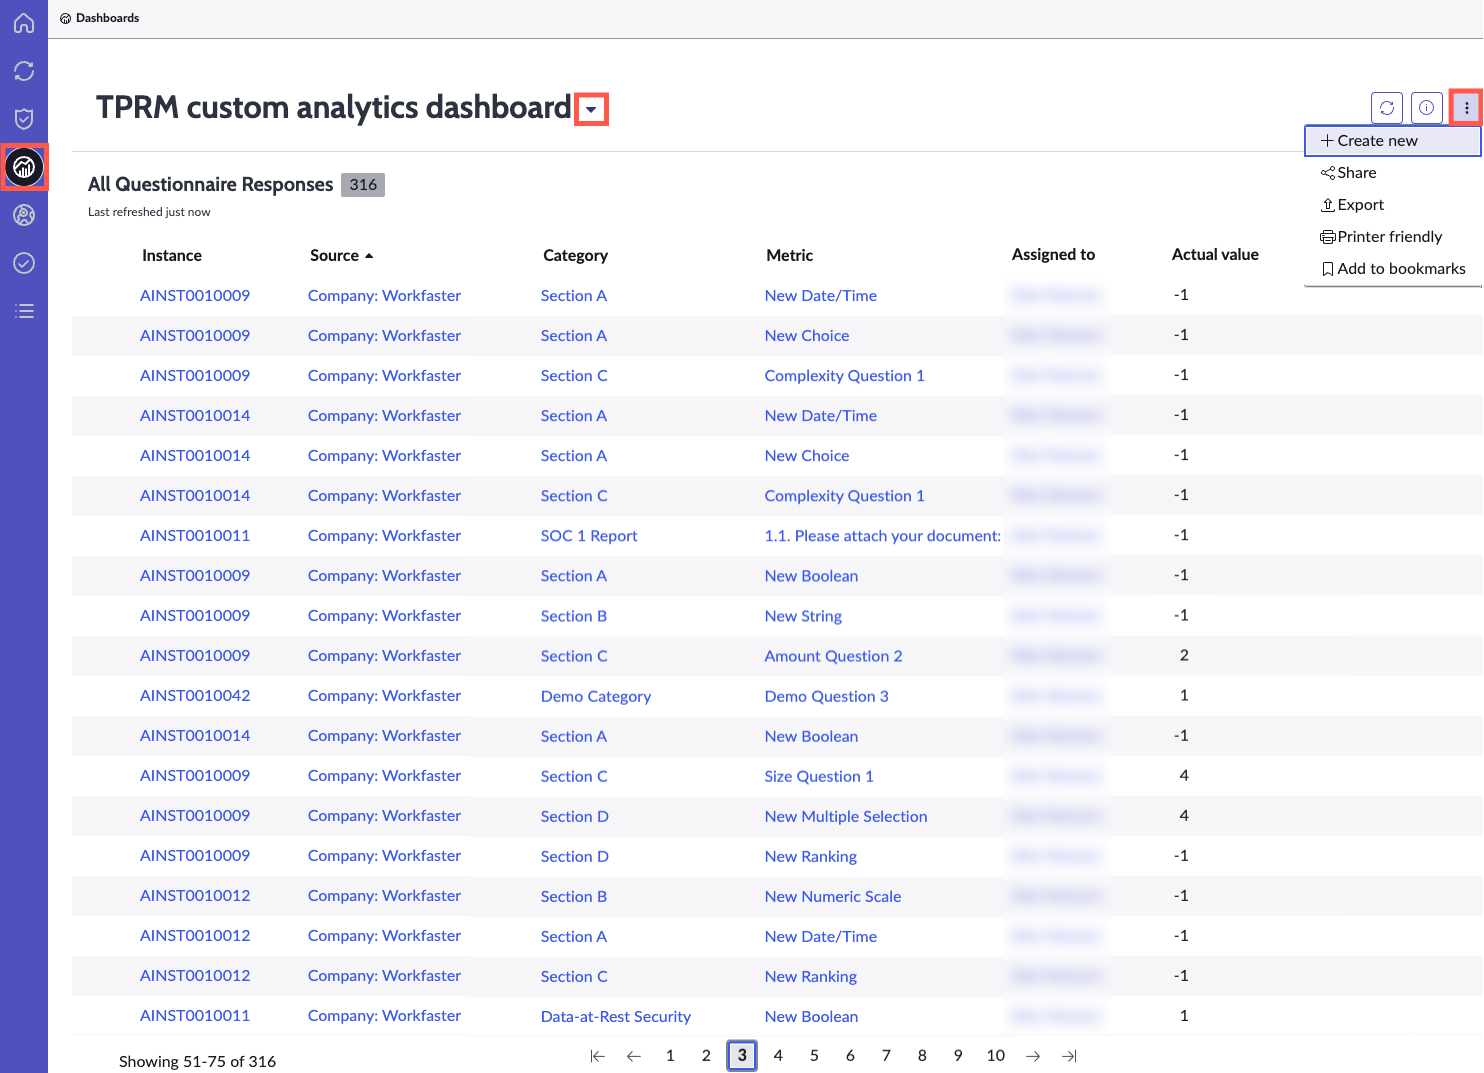The height and width of the screenshot is (1073, 1484).
Task: Go to first page arrow
Action: (x=598, y=1056)
